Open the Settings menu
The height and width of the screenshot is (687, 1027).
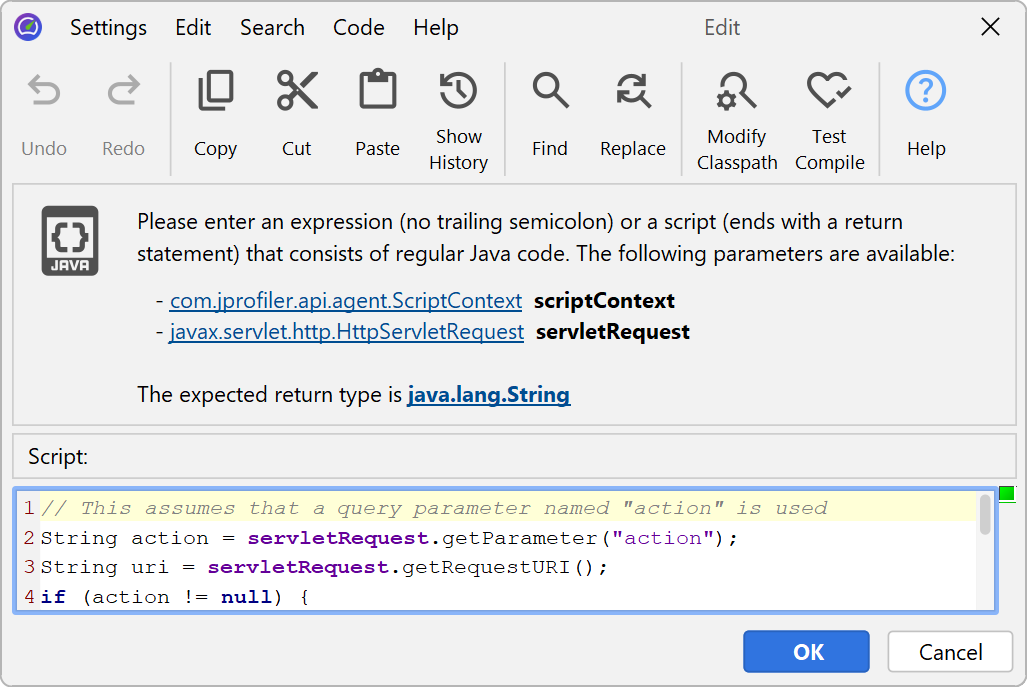pos(108,28)
